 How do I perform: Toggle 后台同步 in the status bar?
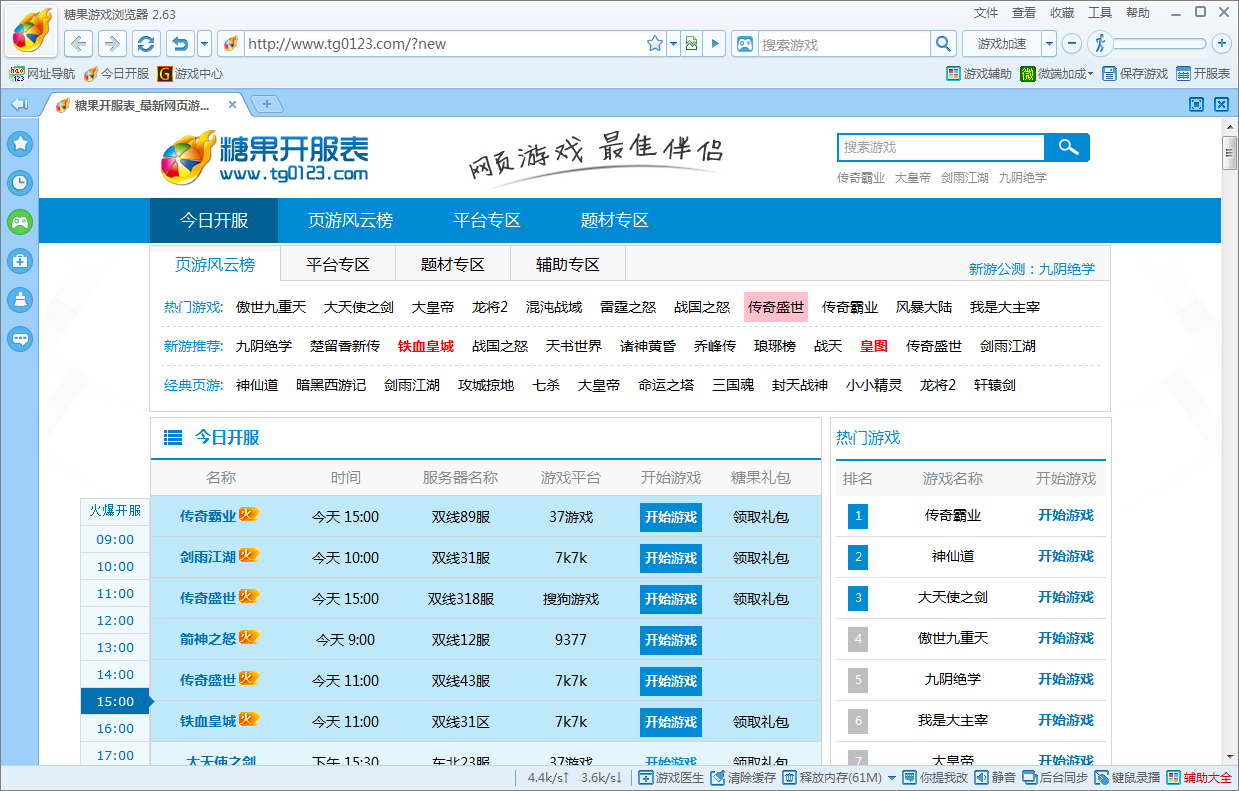tap(1055, 778)
